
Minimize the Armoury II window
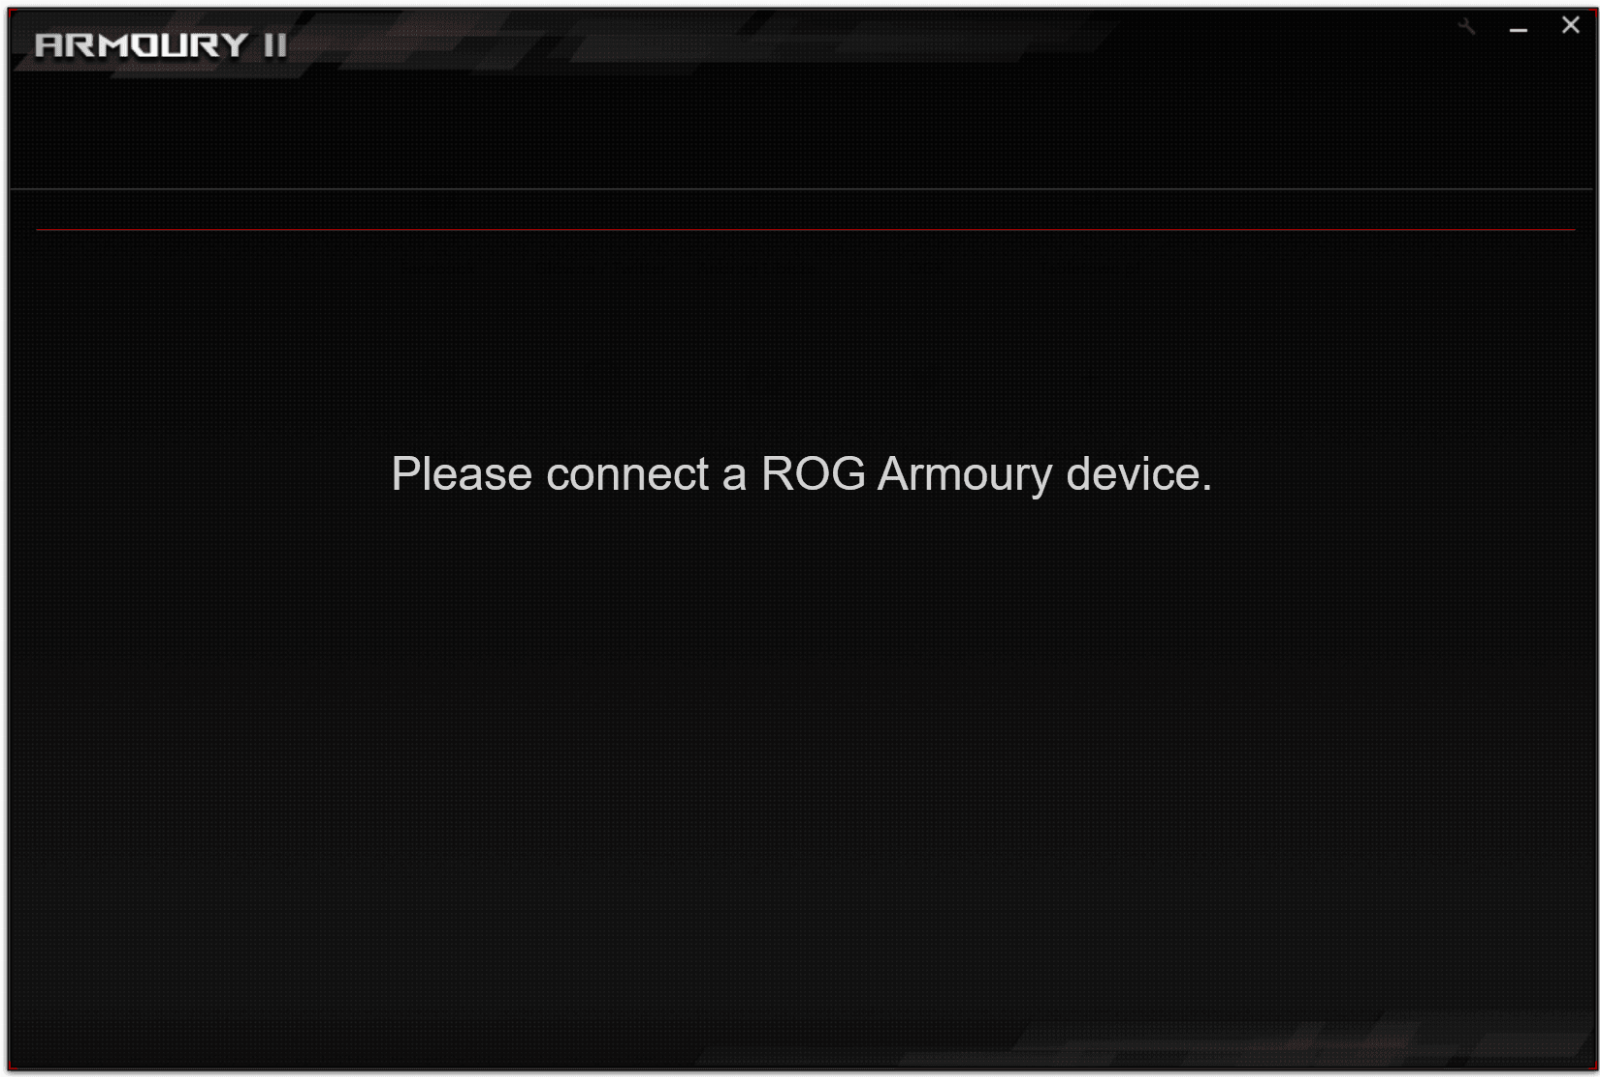tap(1518, 30)
